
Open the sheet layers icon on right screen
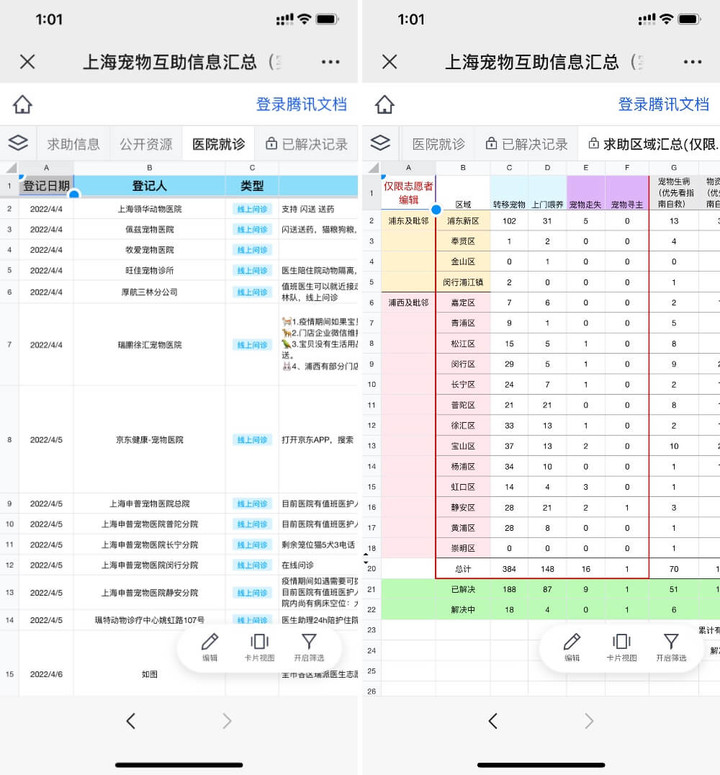tap(381, 143)
